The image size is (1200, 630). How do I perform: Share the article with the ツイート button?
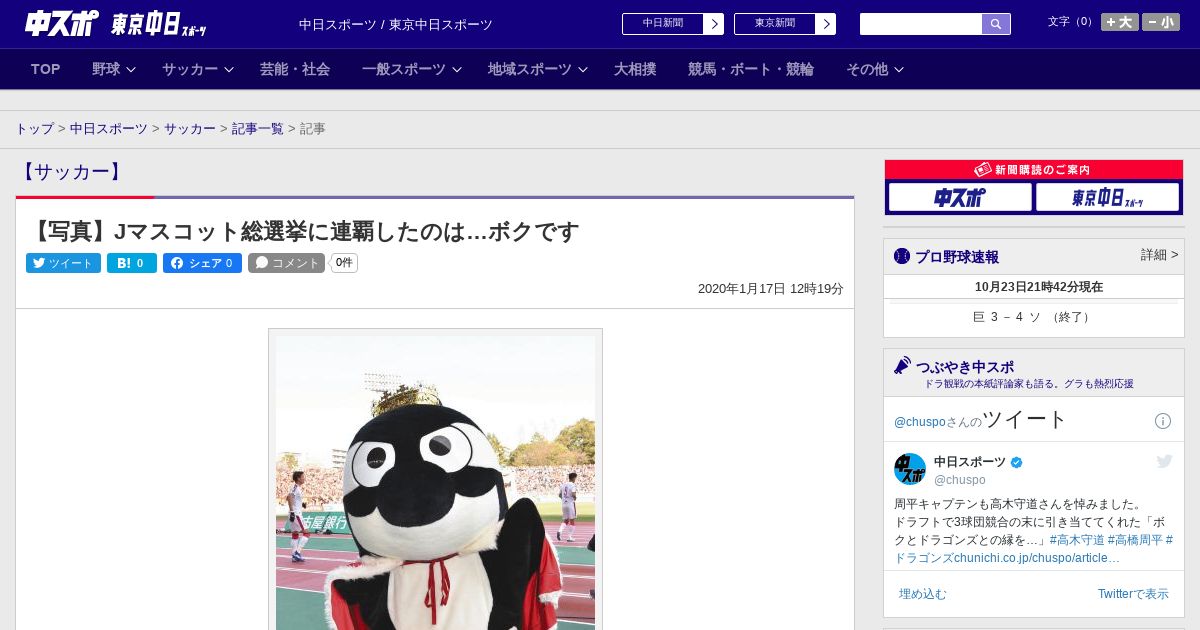[x=63, y=263]
